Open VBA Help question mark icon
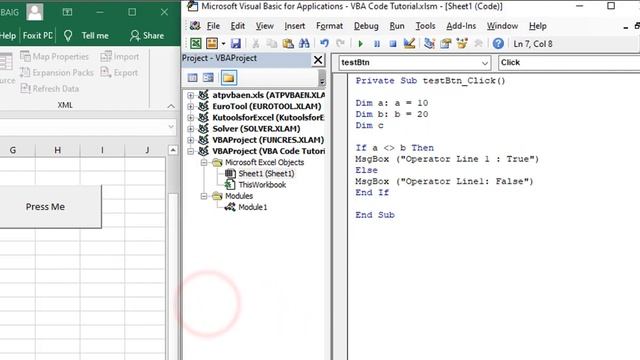This screenshot has width=640, height=360. pyautogui.click(x=498, y=43)
